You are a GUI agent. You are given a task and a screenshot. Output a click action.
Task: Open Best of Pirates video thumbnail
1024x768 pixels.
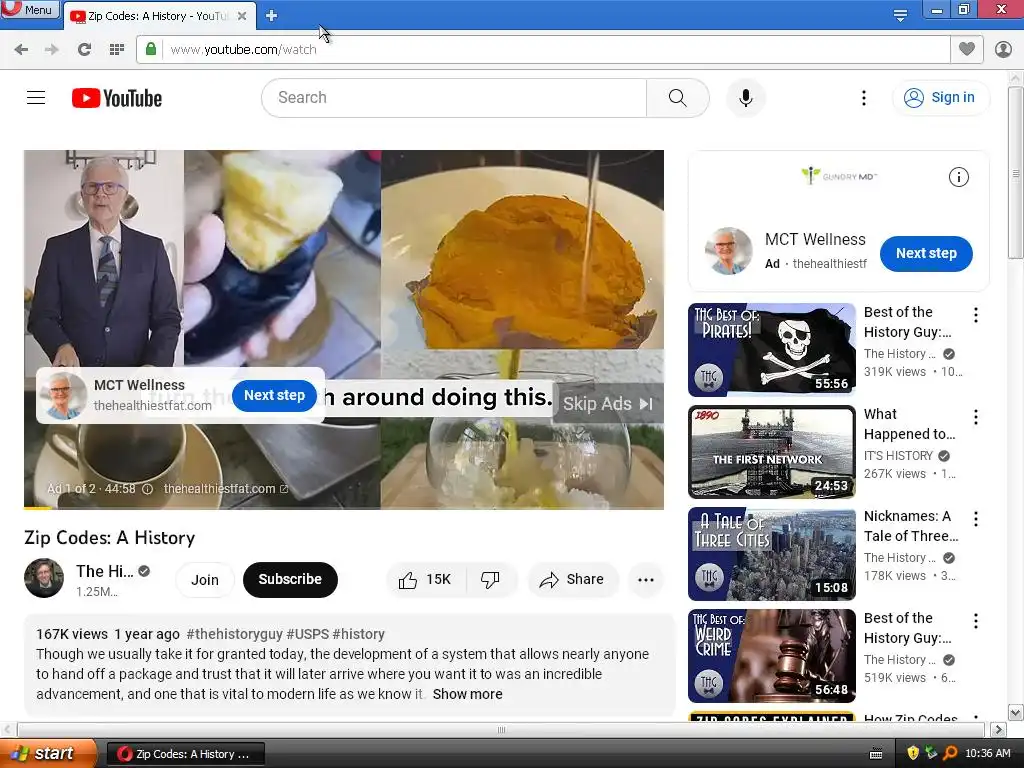tap(771, 350)
